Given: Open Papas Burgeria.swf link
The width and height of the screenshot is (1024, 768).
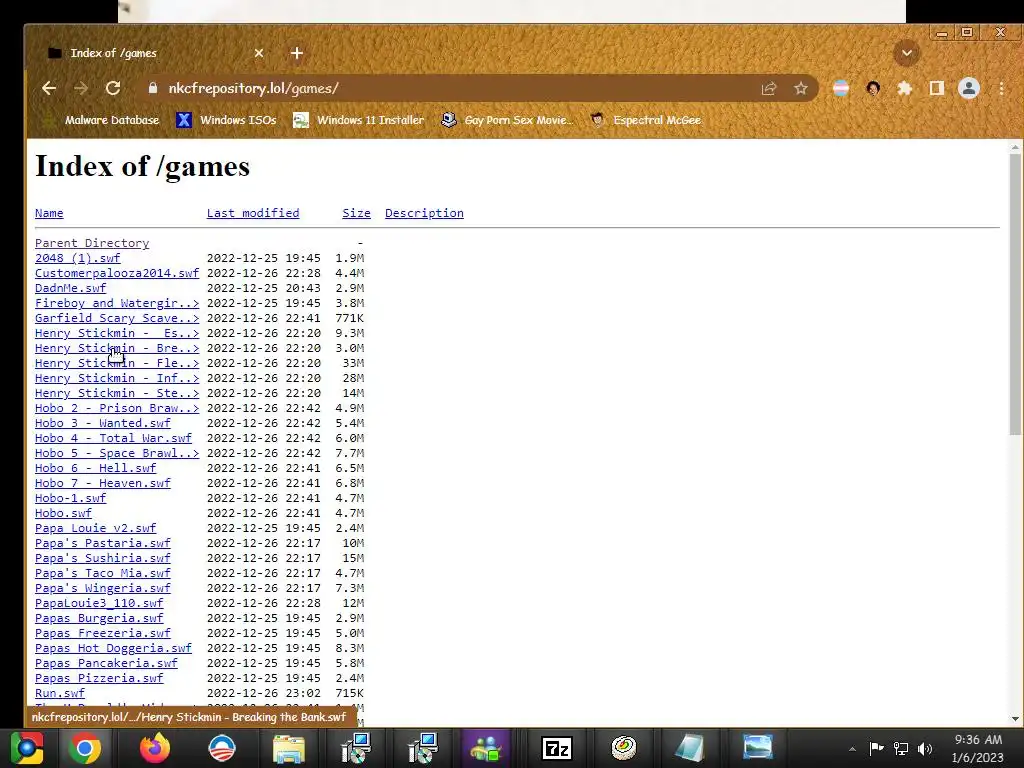Looking at the screenshot, I should point(99,618).
